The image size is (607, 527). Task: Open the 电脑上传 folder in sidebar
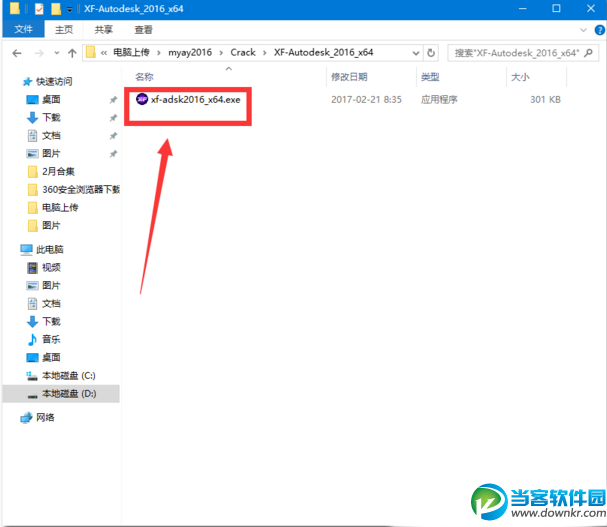[x=60, y=208]
